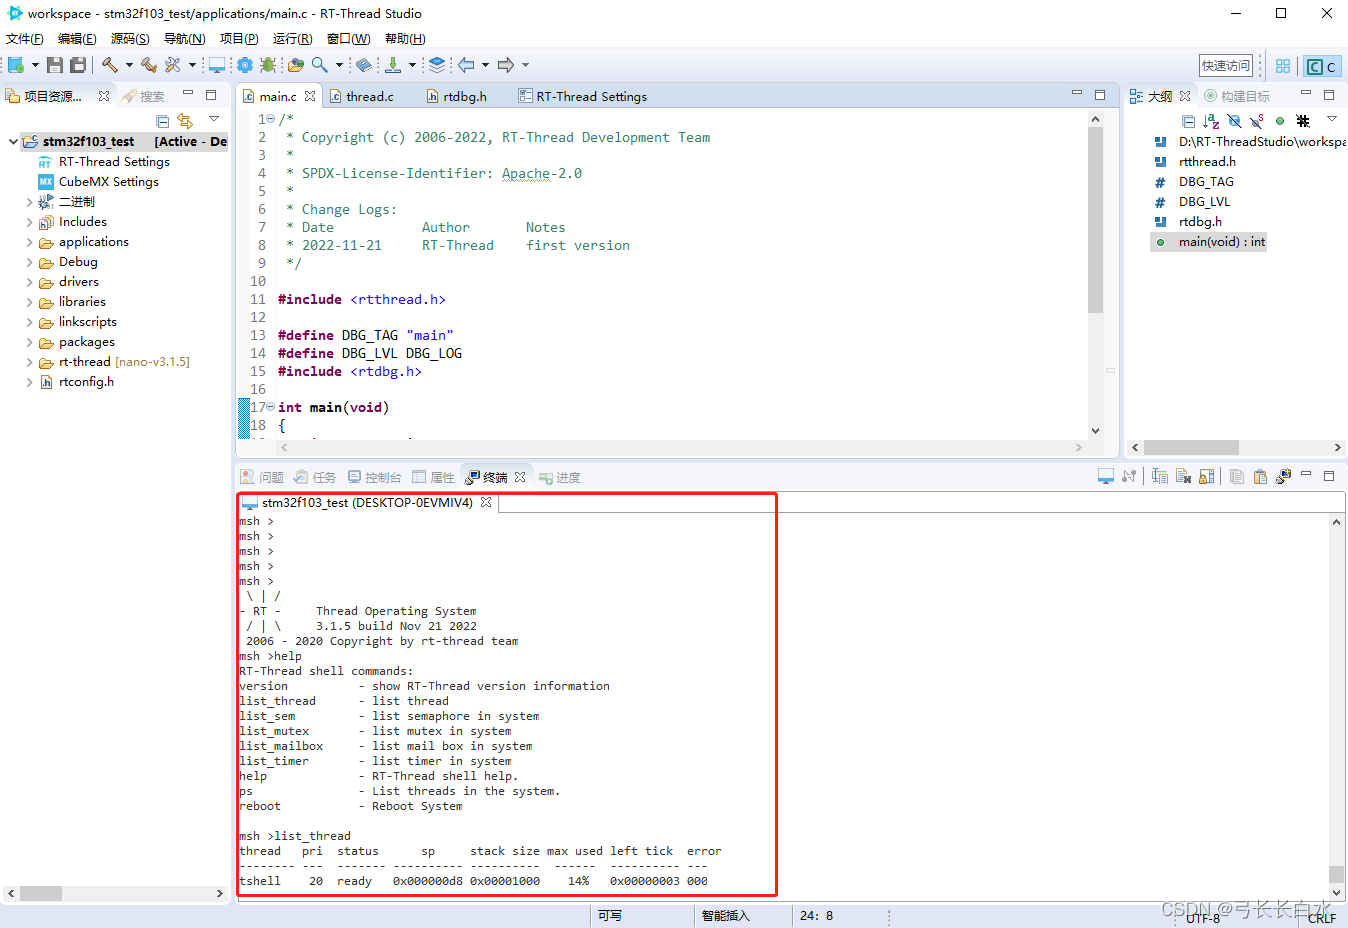This screenshot has height=928, width=1348.
Task: Toggle hide inactive elements in outline toolbar
Action: tap(1303, 121)
